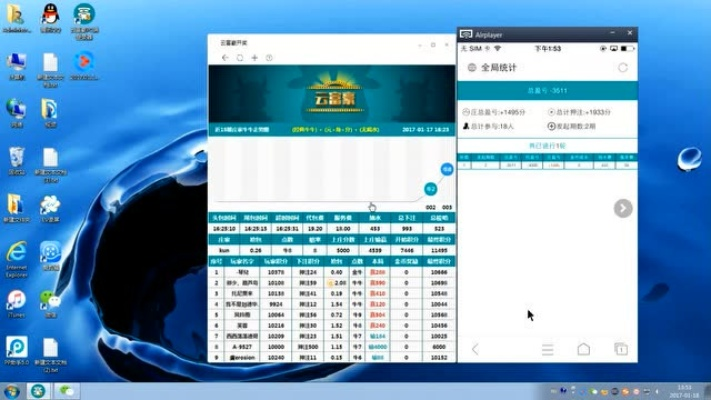
Task: Click the red win amount in row 1
Action: point(378,272)
